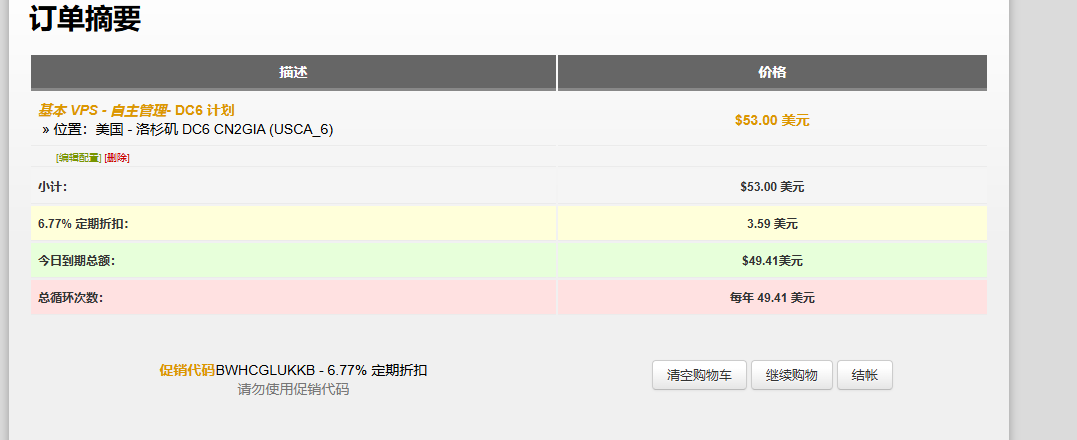This screenshot has width=1077, height=440.
Task: Click the 洛杉矶 DC6 CN2GIA location line
Action: click(188, 129)
